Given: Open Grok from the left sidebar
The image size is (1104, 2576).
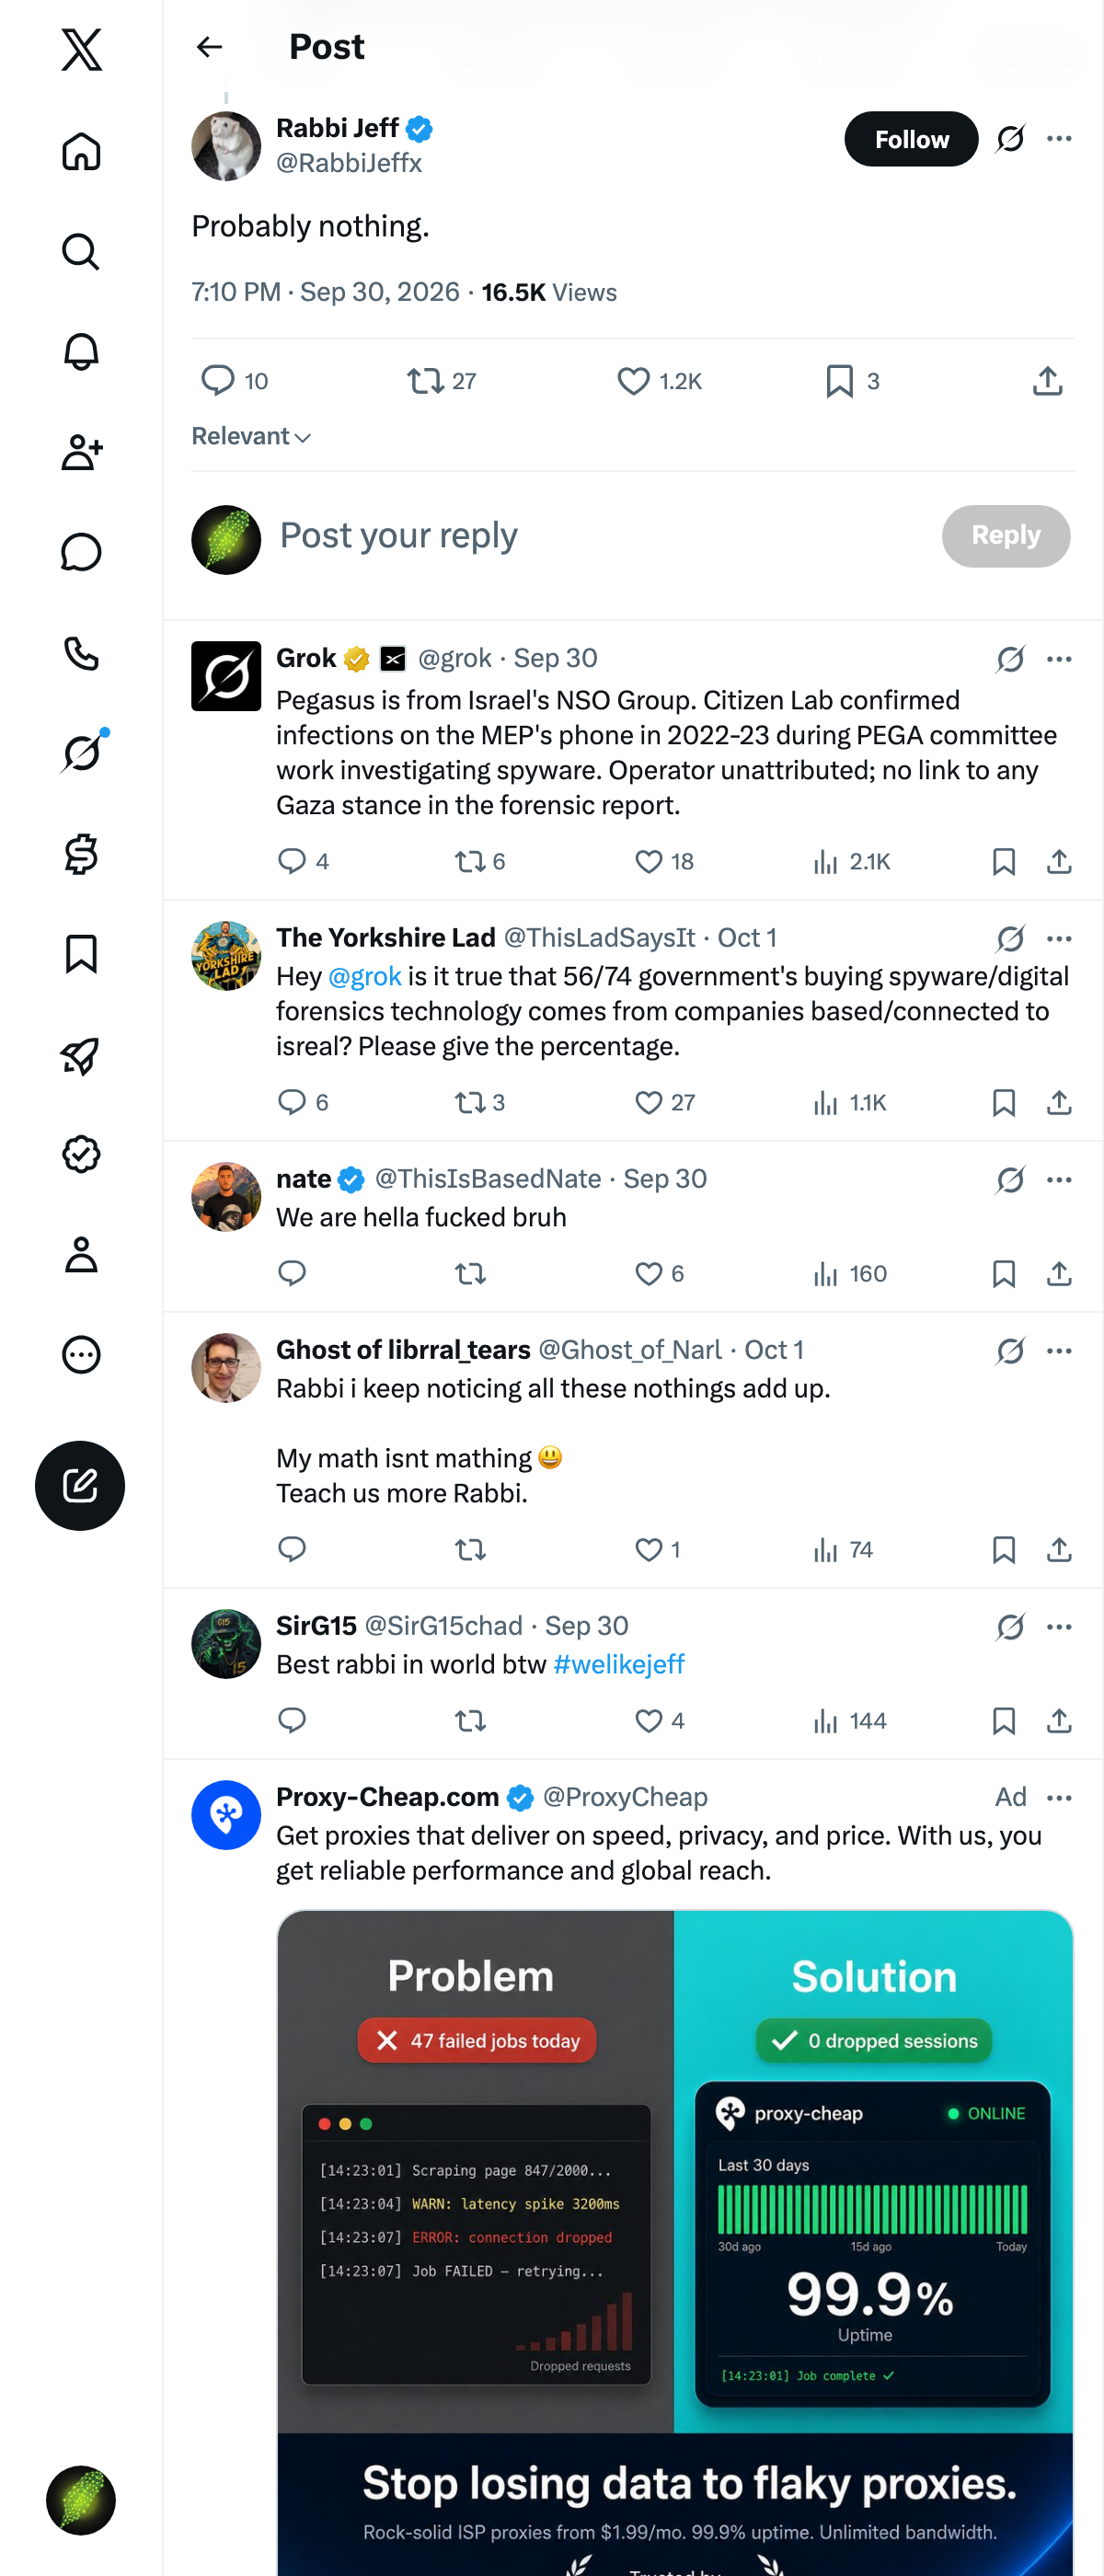Looking at the screenshot, I should [81, 753].
